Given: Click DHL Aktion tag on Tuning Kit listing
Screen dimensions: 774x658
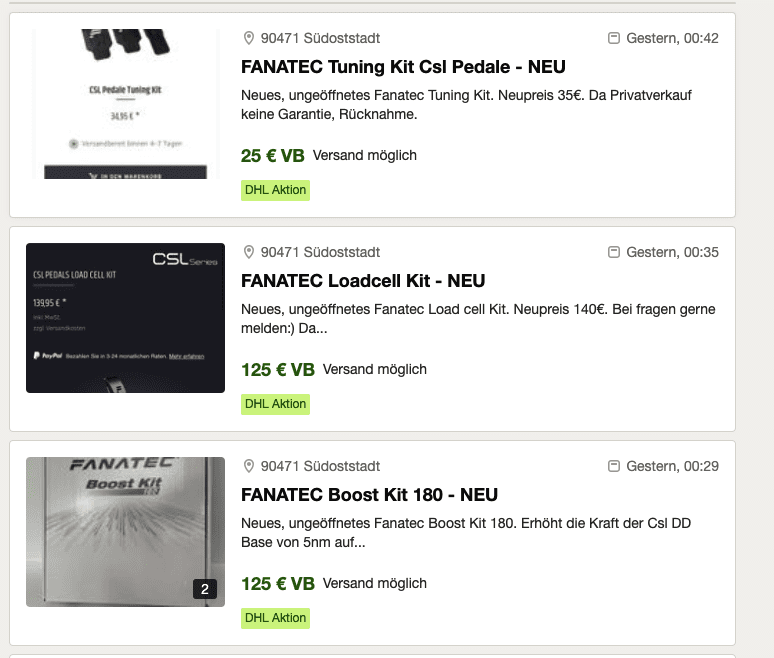Looking at the screenshot, I should point(275,190).
